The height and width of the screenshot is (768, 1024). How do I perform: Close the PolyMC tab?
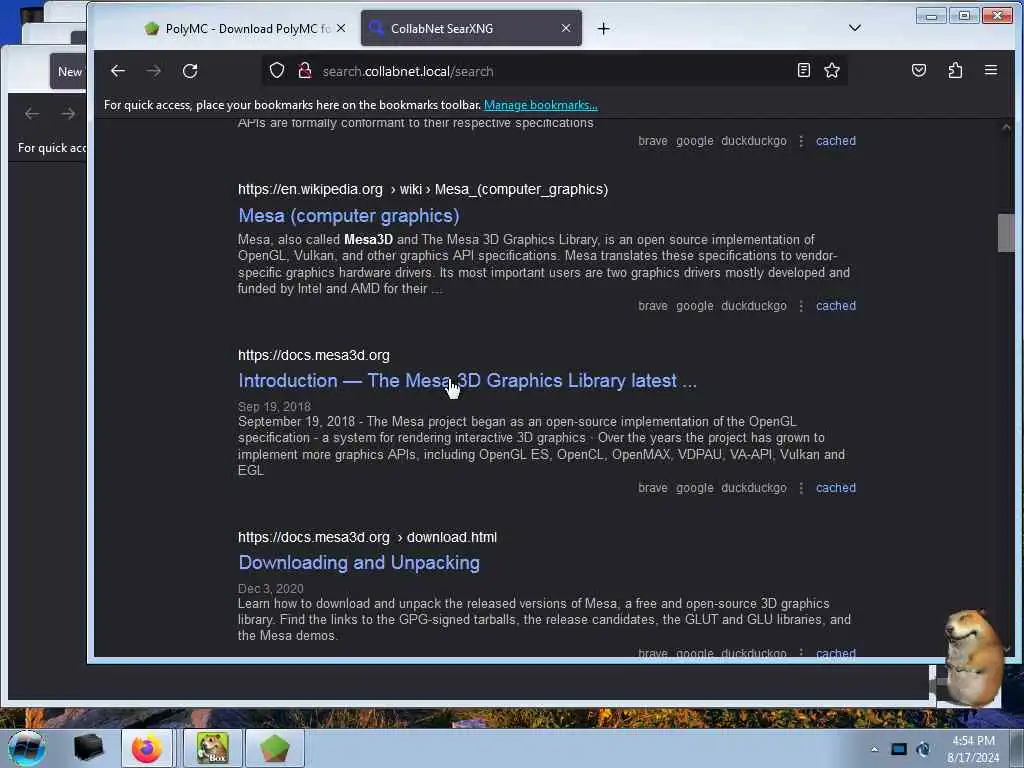[x=341, y=29]
